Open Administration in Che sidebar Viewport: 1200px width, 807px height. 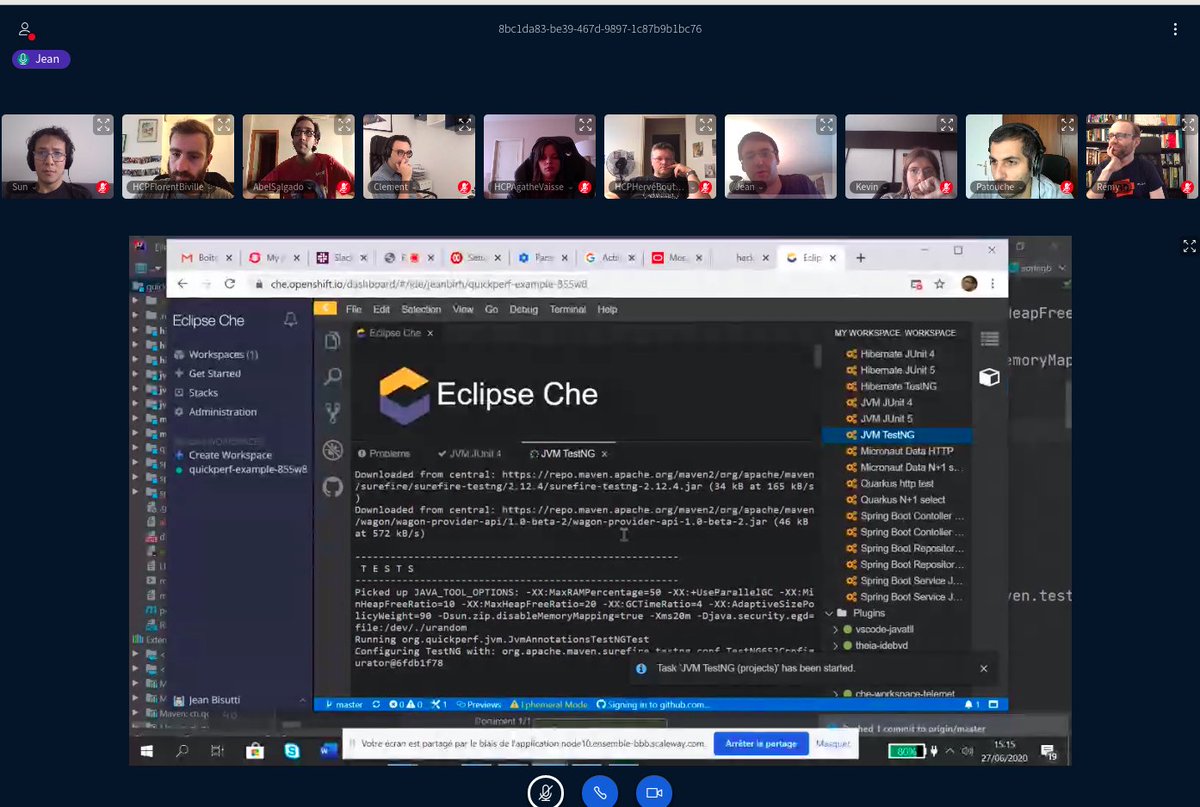point(215,412)
